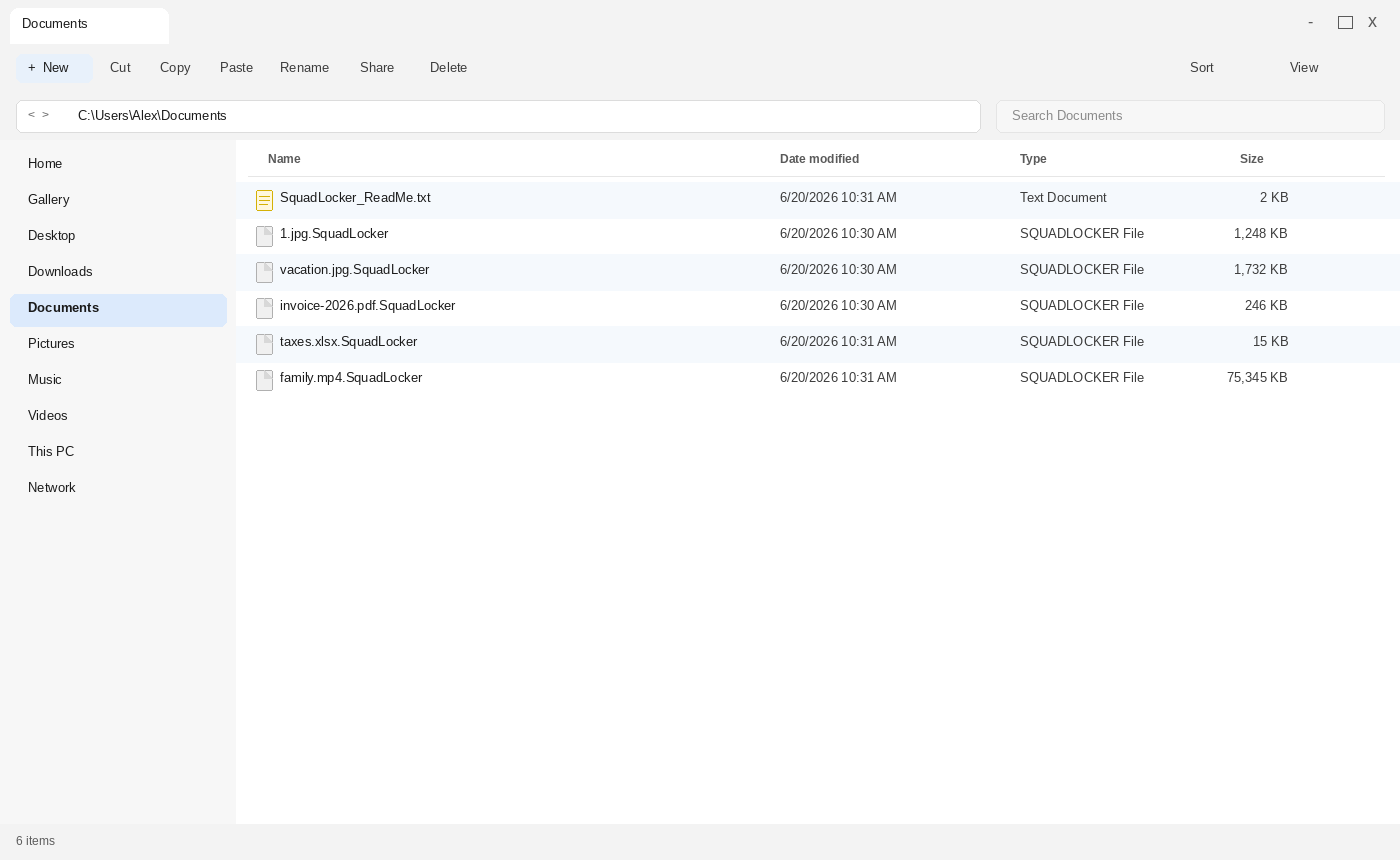Open Videos in the sidebar
Screen dimensions: 1400x860
pos(118,416)
